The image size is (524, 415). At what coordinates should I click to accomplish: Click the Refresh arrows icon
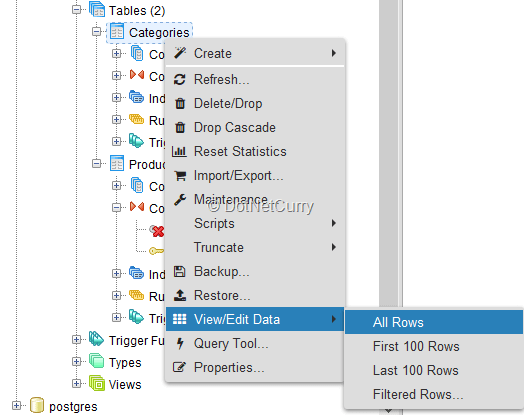(180, 80)
